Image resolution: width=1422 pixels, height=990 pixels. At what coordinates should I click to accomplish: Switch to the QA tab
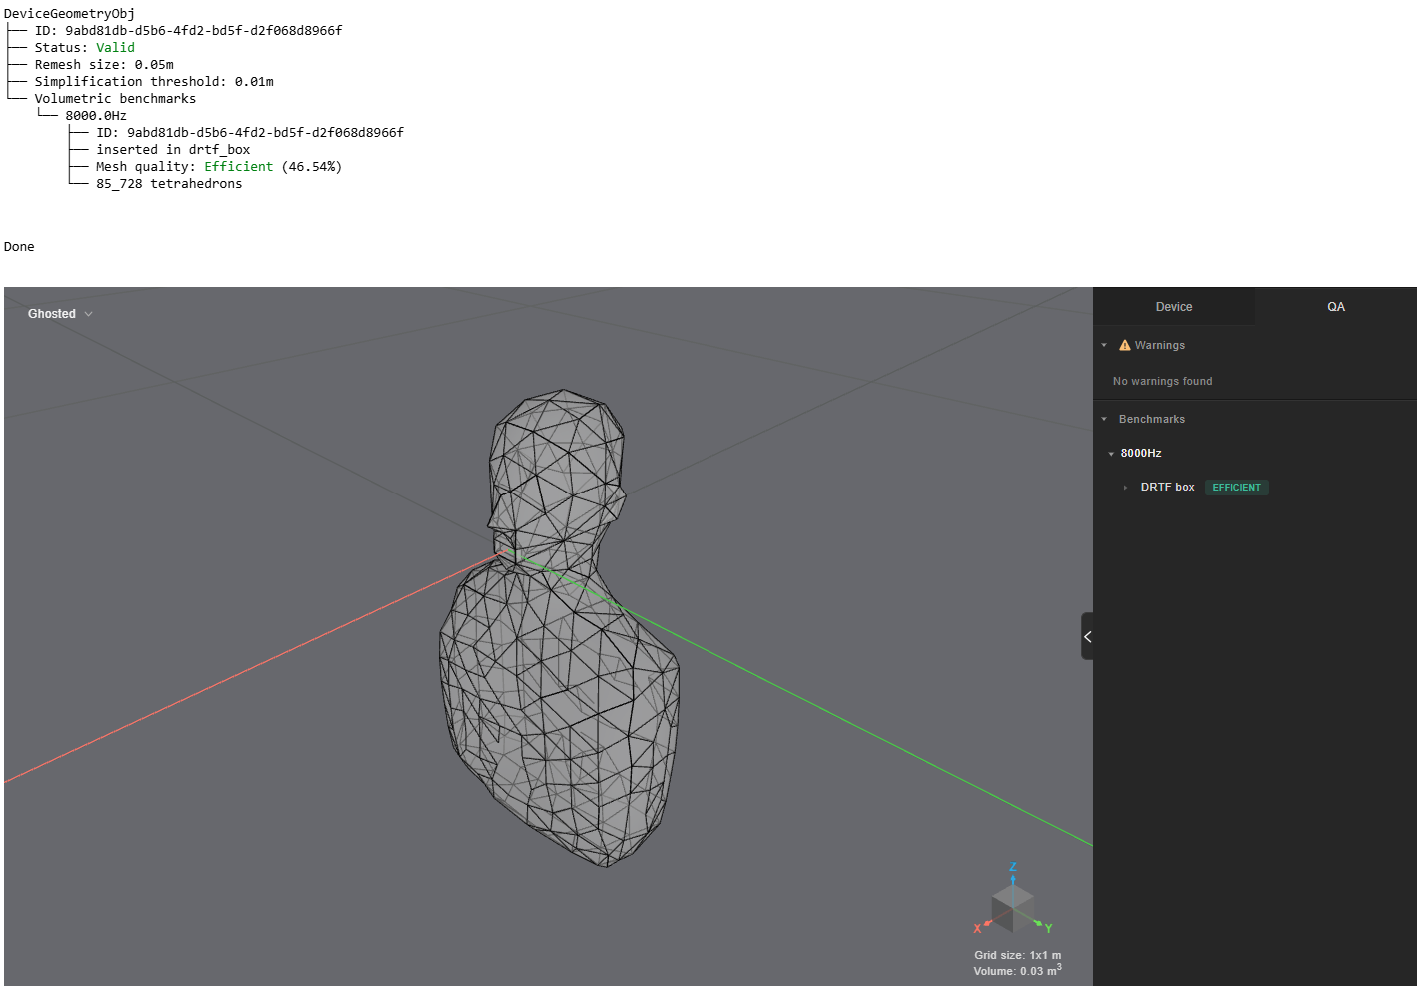pyautogui.click(x=1336, y=307)
